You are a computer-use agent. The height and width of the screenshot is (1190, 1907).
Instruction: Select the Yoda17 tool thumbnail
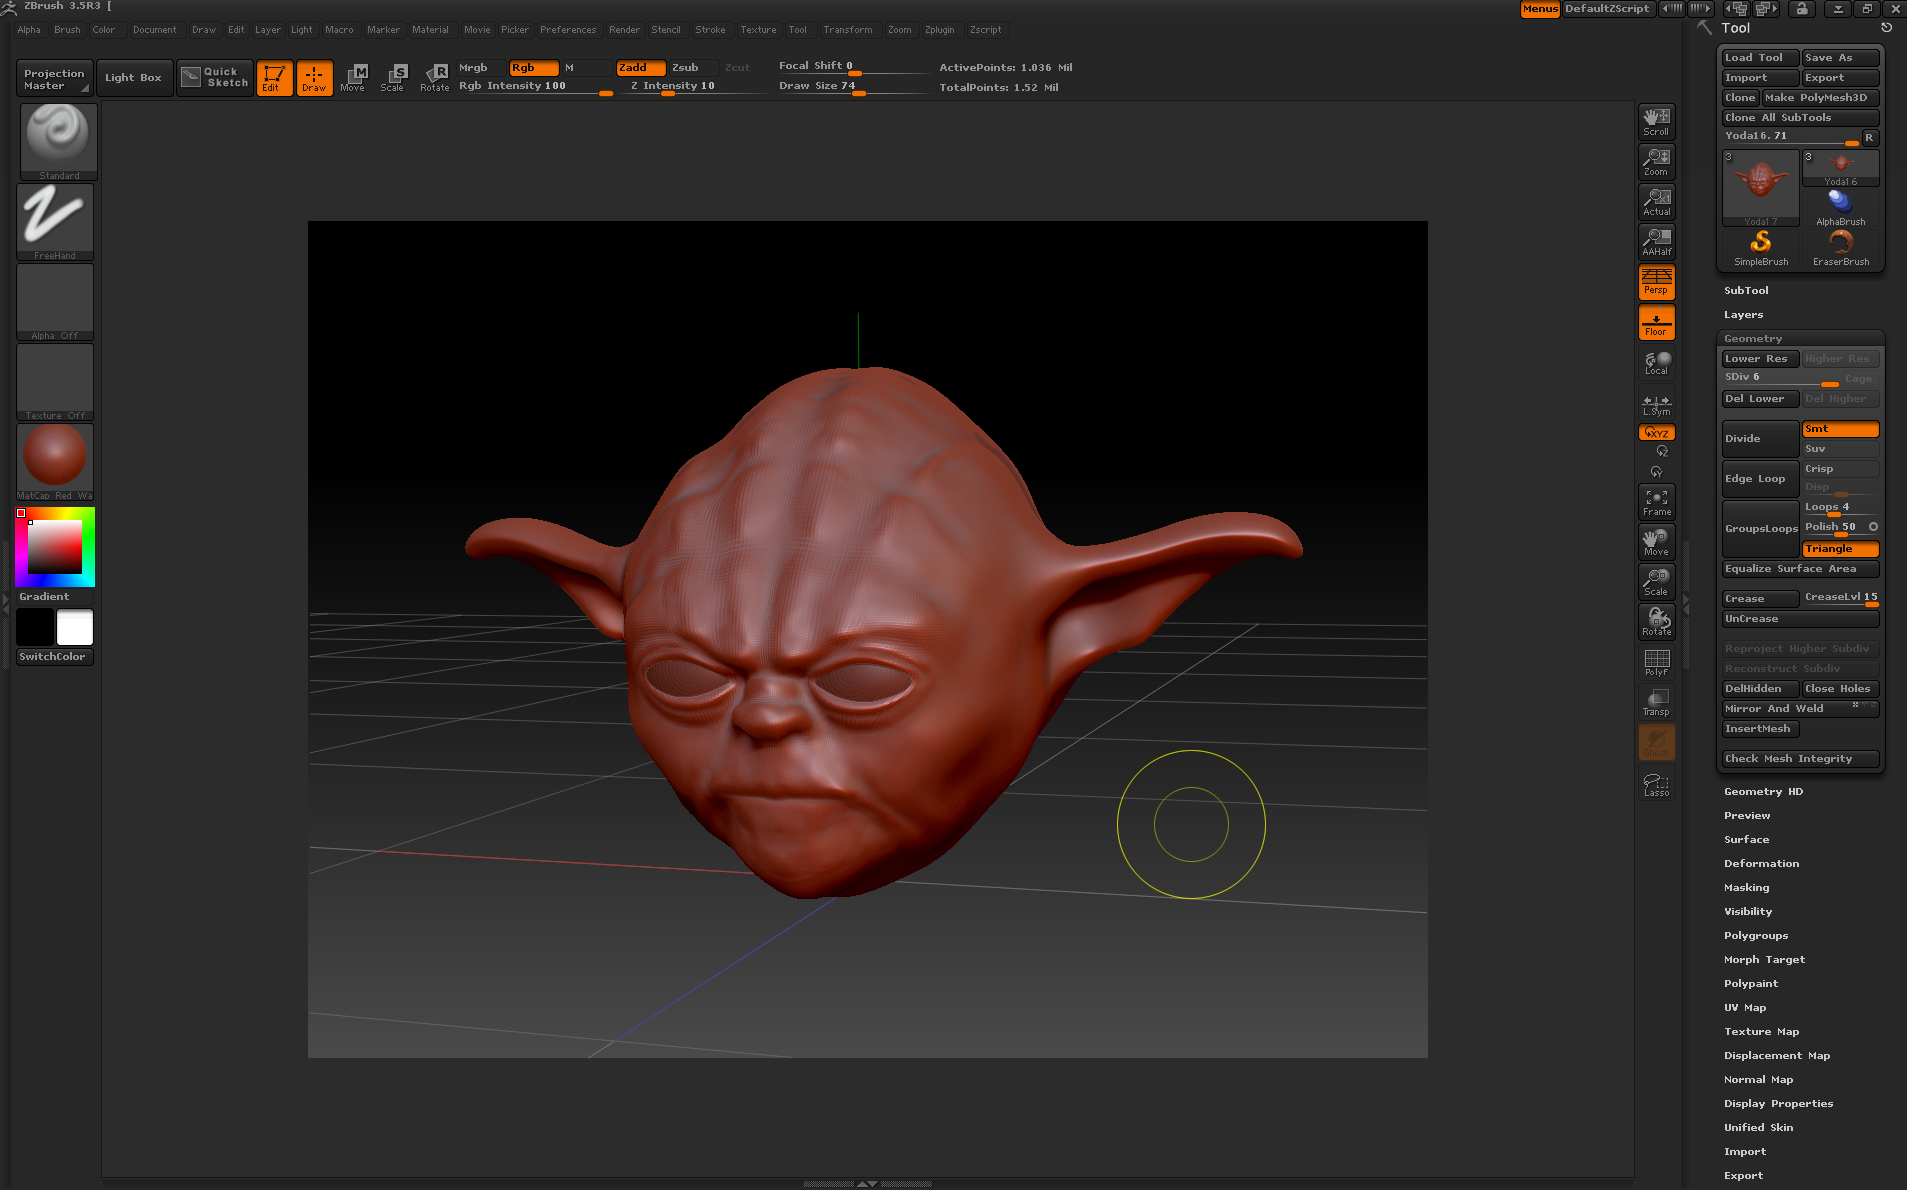click(x=1760, y=188)
